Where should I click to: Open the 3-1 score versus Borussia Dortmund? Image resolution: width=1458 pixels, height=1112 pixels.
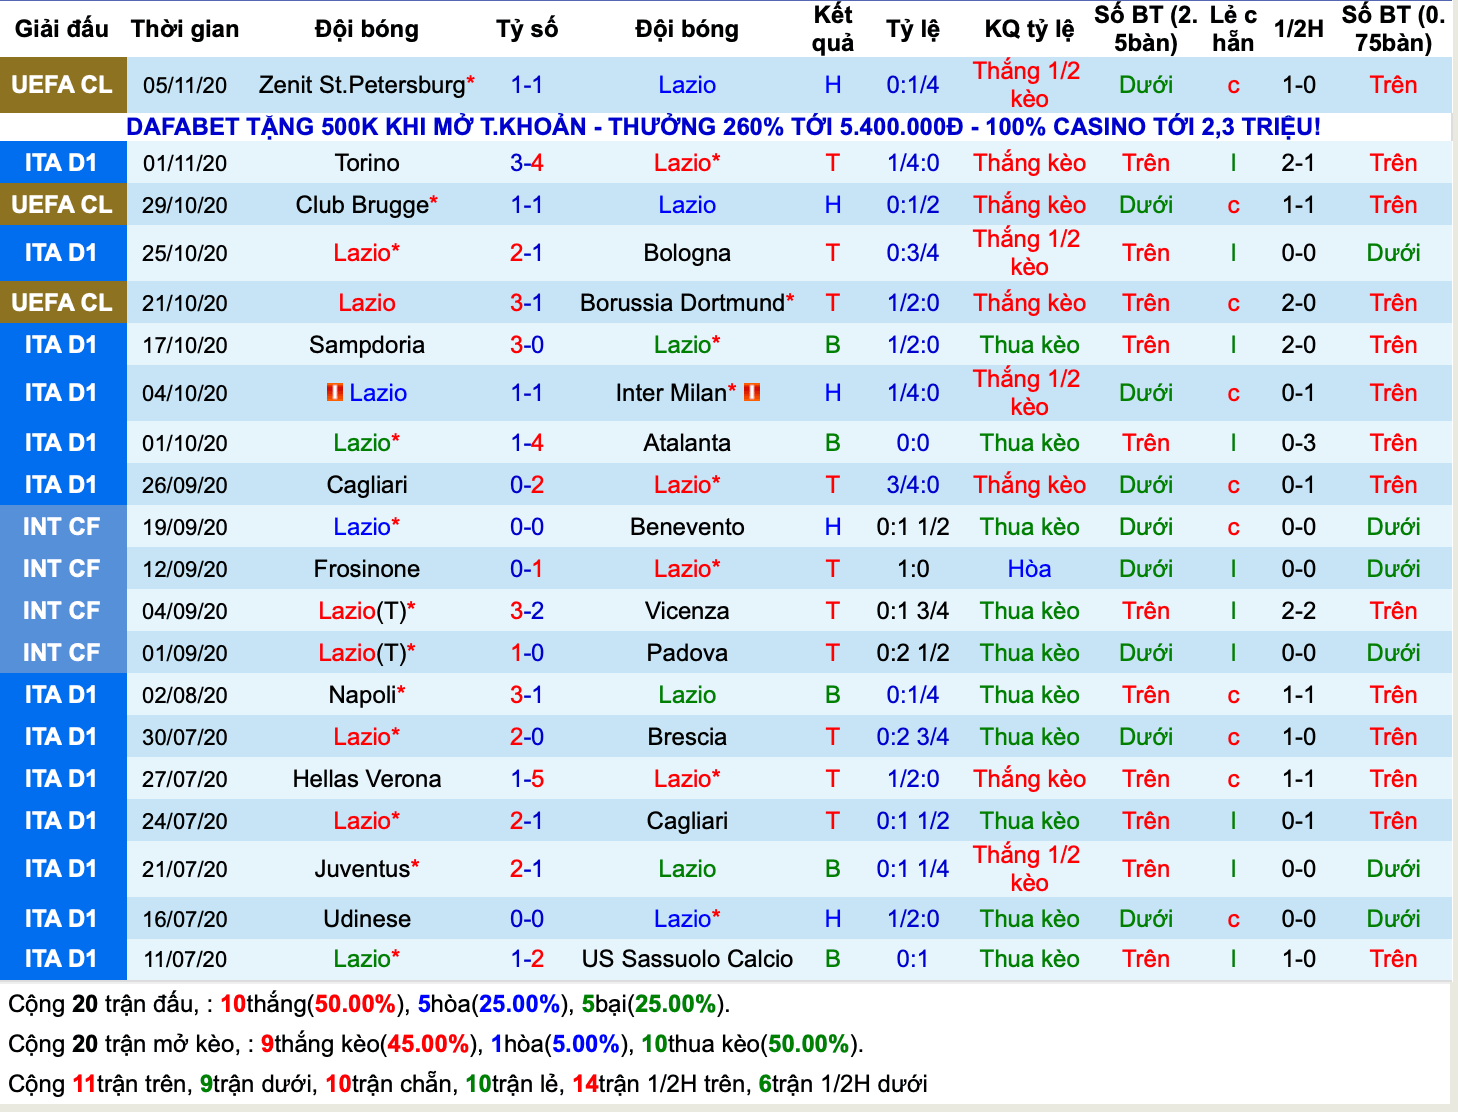pyautogui.click(x=527, y=303)
